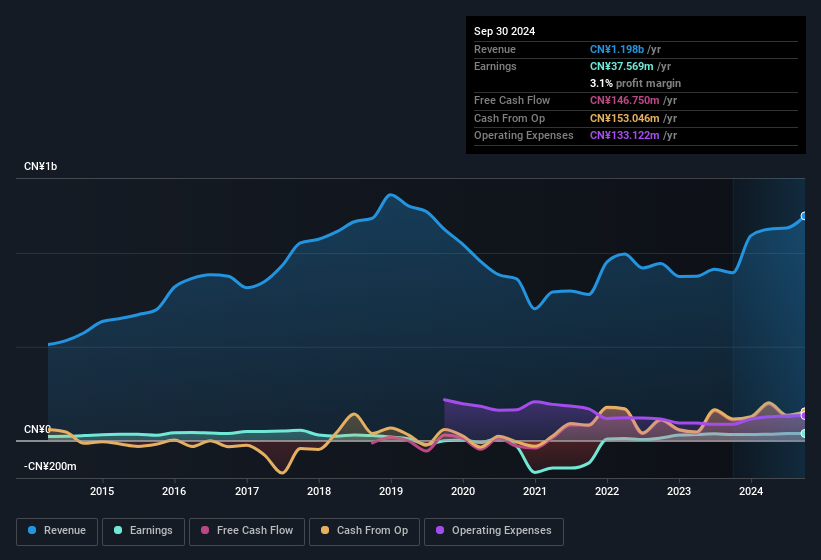This screenshot has height=560, width=821.
Task: Click the 2022 x-axis label
Action: click(607, 491)
